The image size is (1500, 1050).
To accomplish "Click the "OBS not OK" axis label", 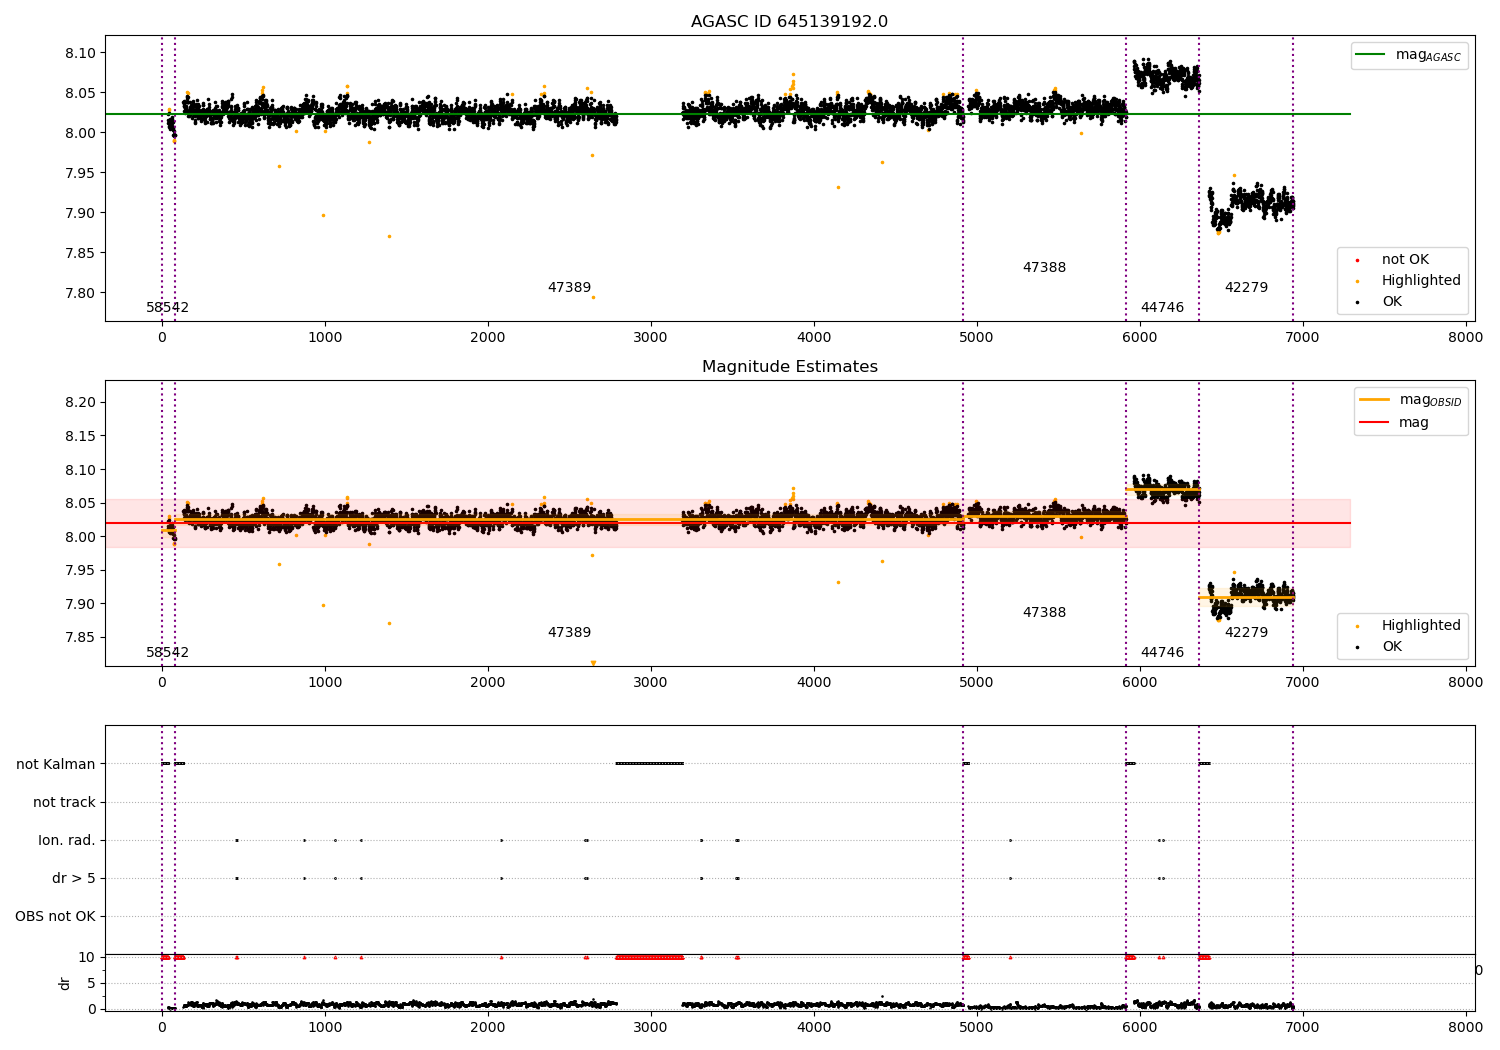I will [x=55, y=916].
